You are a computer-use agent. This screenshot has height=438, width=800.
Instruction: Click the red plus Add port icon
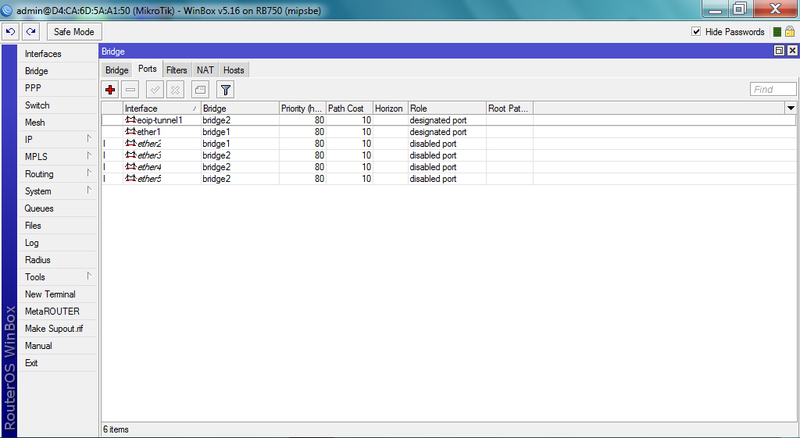(110, 90)
